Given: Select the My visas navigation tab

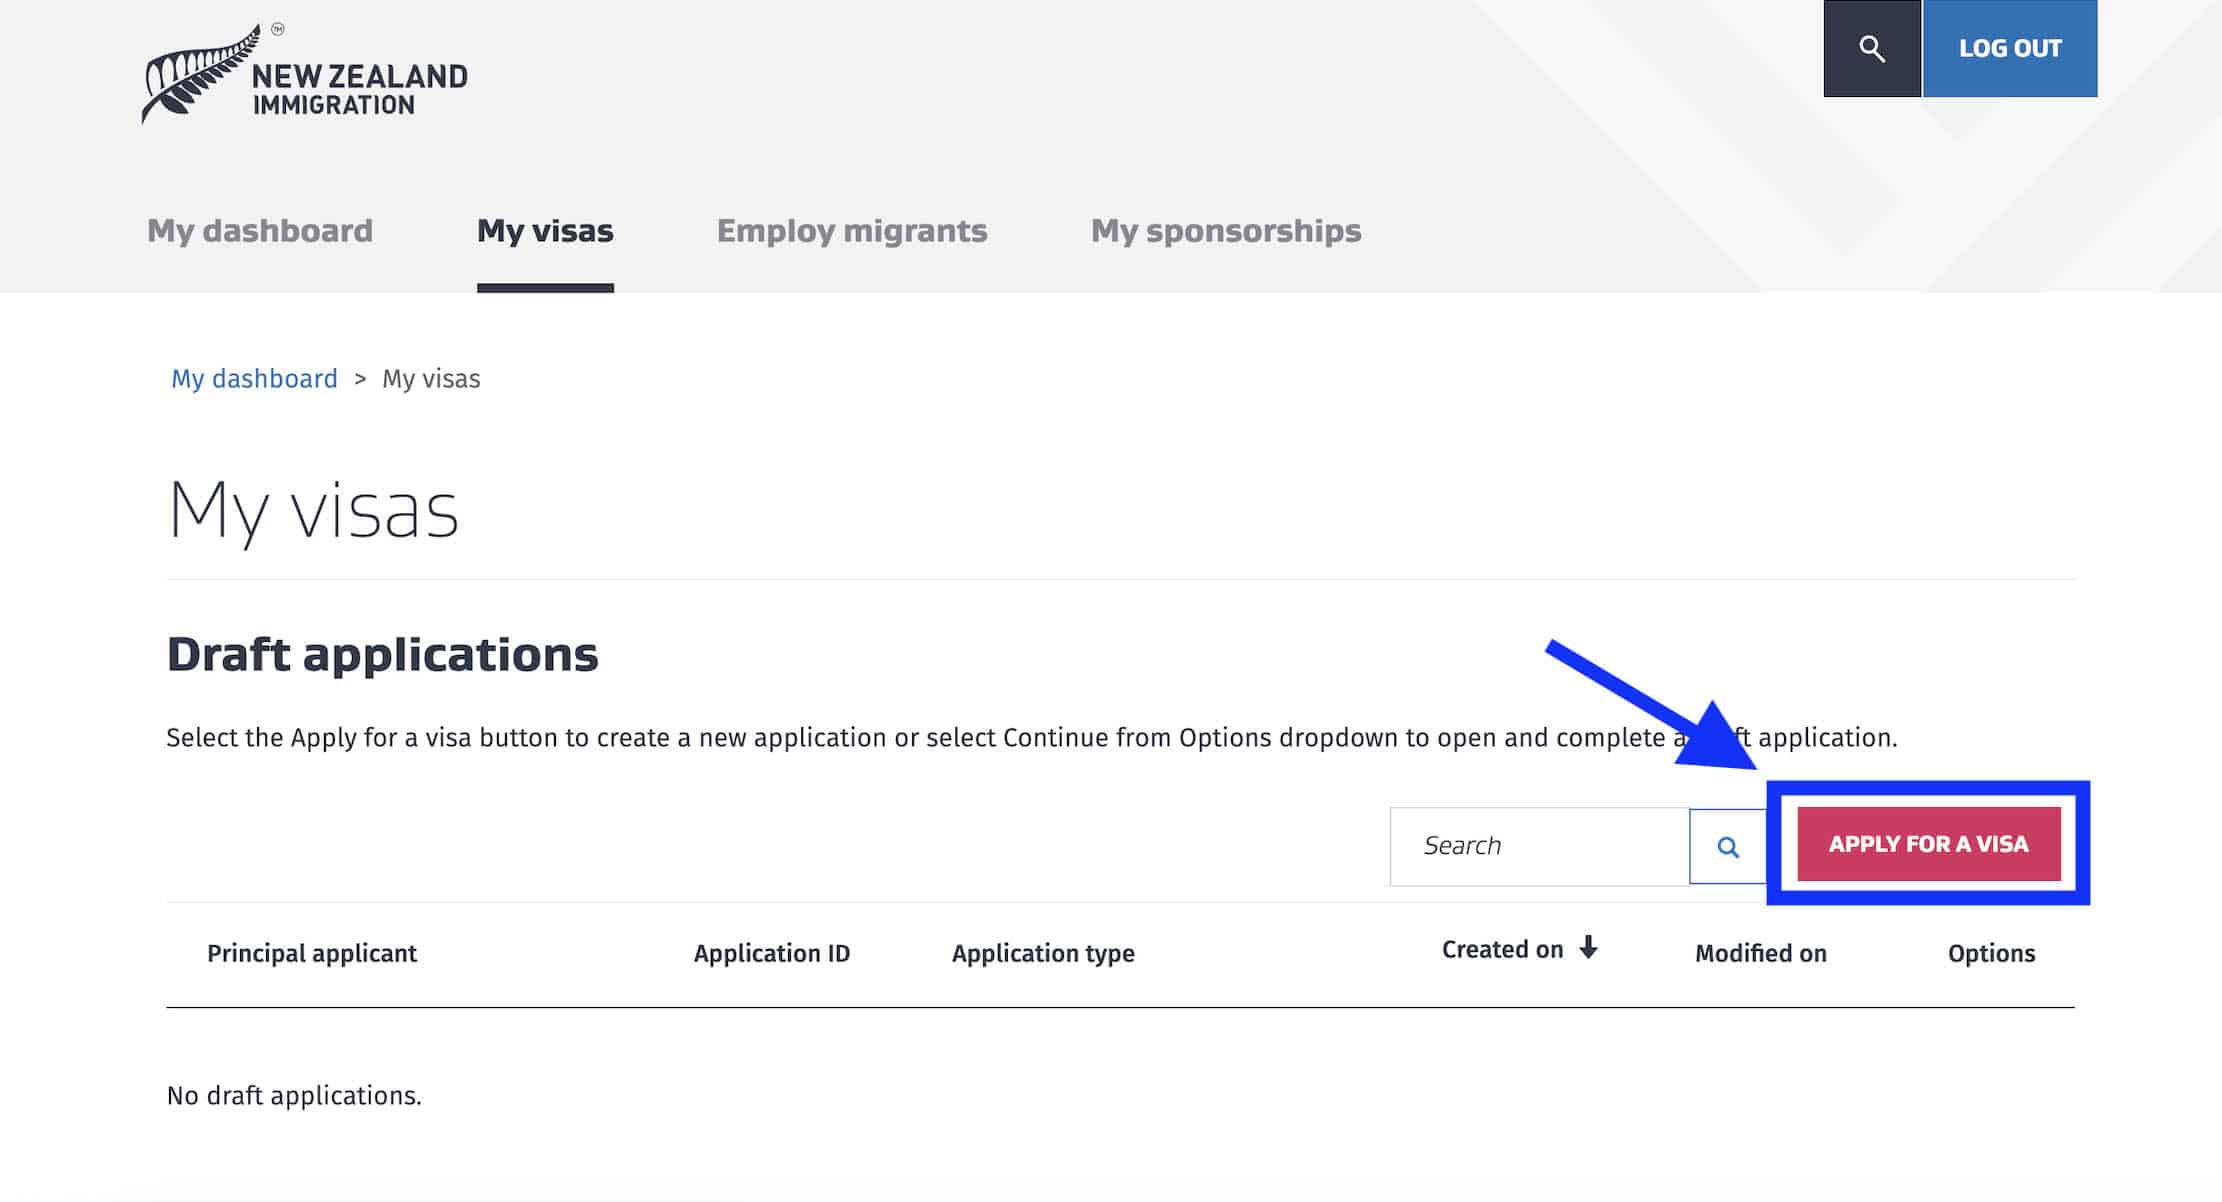Looking at the screenshot, I should pyautogui.click(x=546, y=230).
